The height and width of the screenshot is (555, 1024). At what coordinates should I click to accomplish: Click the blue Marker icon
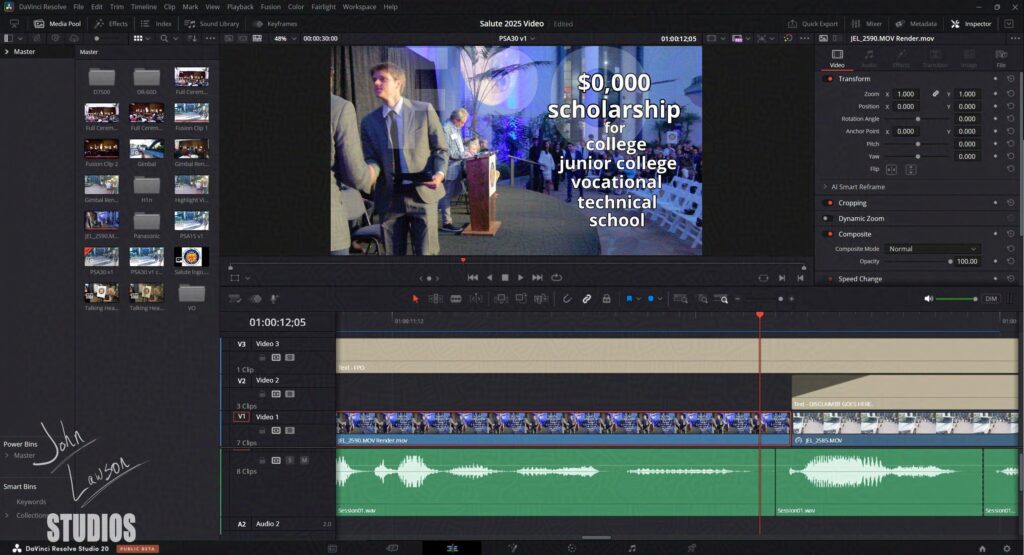point(650,299)
